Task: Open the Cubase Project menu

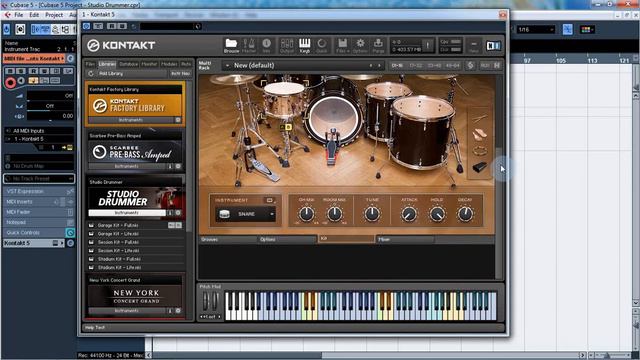Action: (54, 15)
